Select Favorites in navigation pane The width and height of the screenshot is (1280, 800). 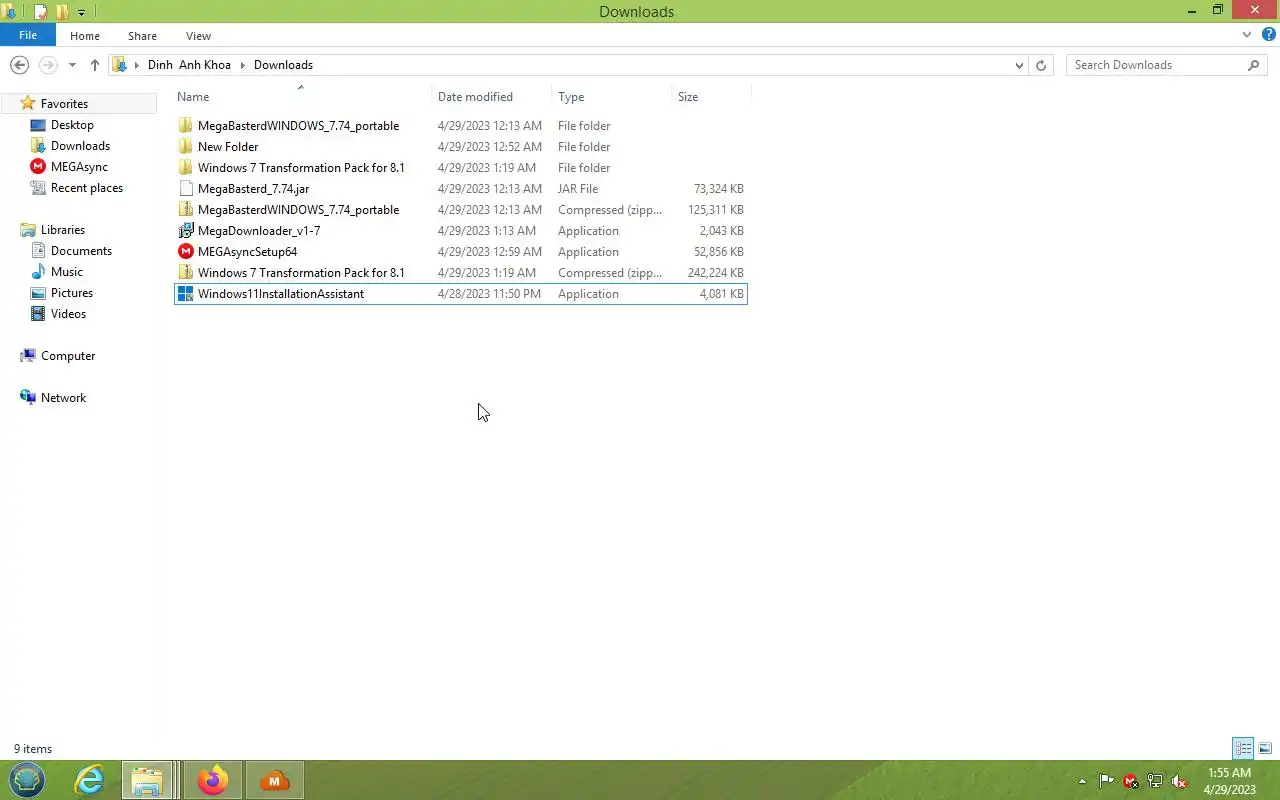tap(64, 104)
